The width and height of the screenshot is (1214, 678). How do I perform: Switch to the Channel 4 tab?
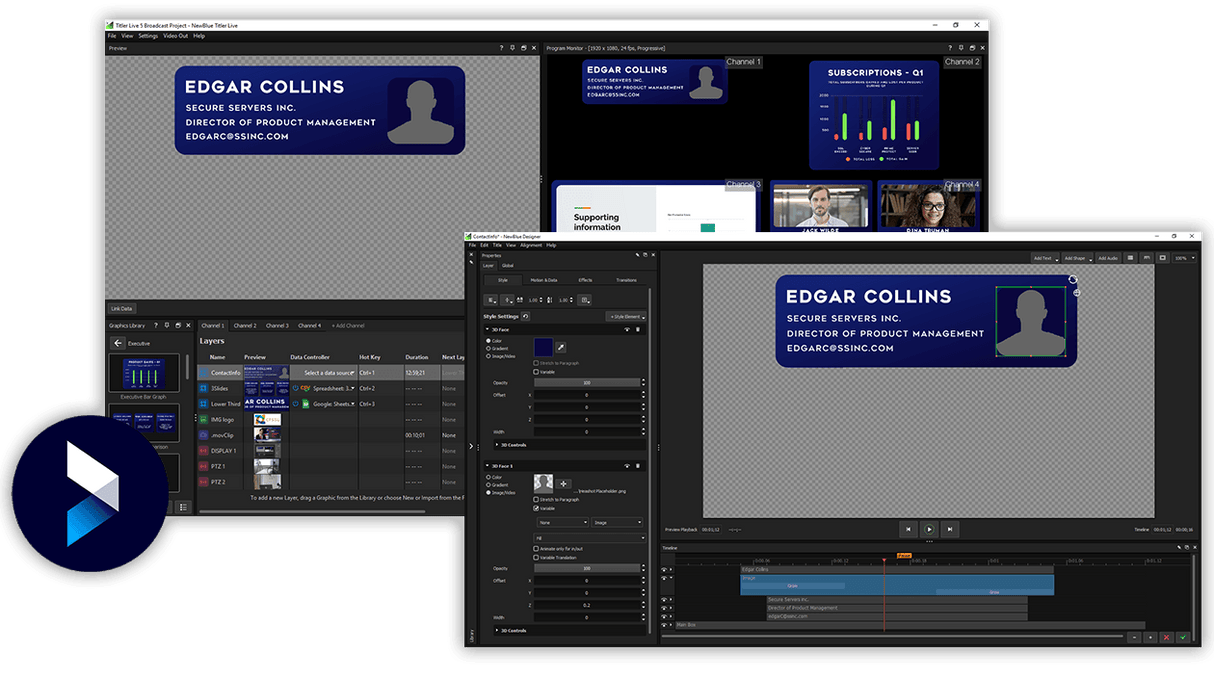[x=310, y=326]
